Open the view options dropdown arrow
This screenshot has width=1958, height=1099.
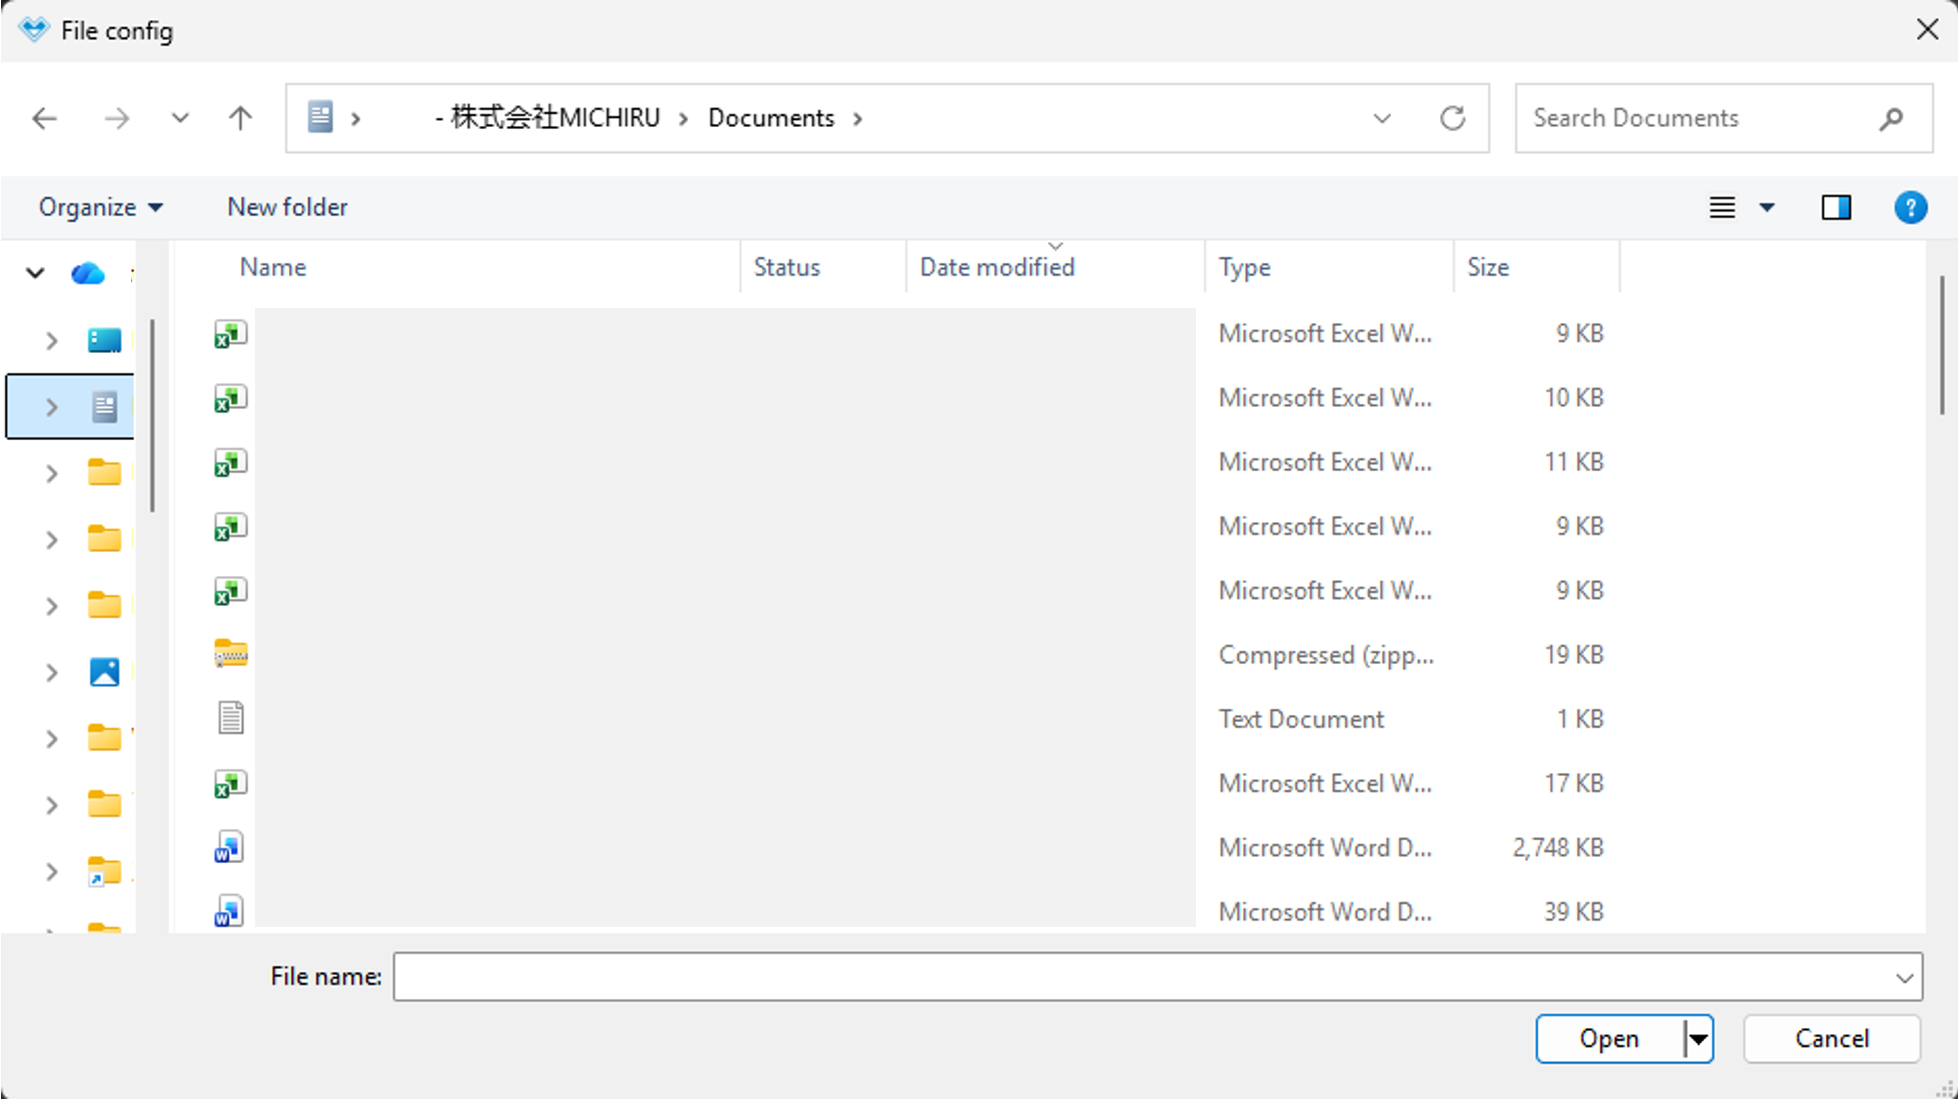(x=1767, y=207)
